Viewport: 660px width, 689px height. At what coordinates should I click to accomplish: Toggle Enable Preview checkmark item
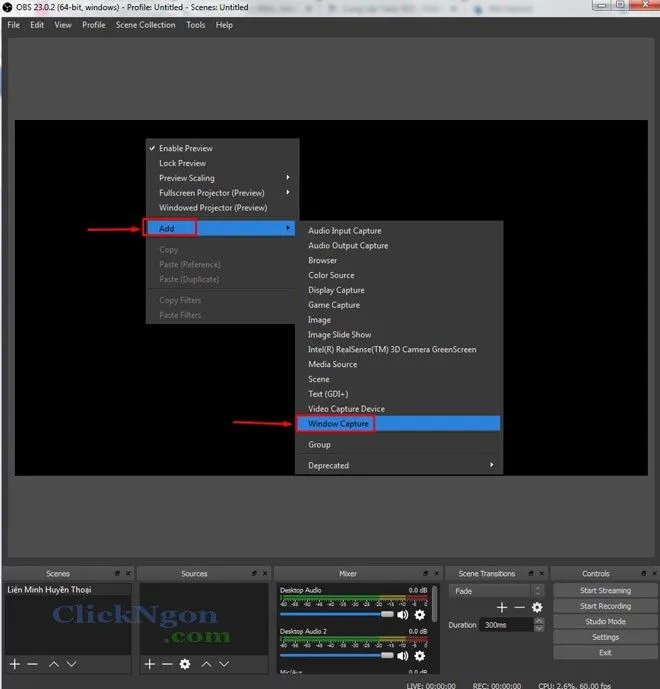222,148
